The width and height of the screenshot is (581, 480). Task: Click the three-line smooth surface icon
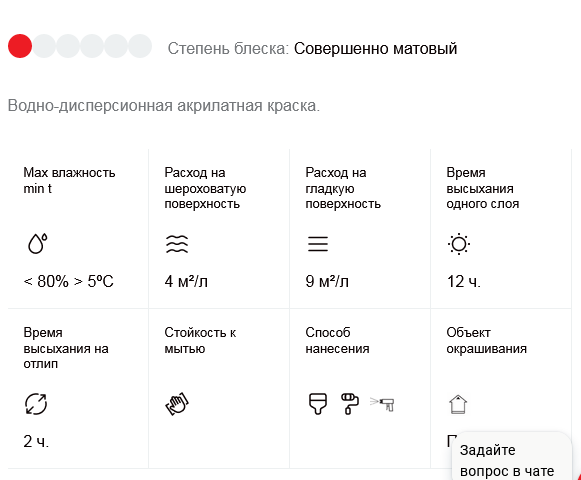point(318,244)
